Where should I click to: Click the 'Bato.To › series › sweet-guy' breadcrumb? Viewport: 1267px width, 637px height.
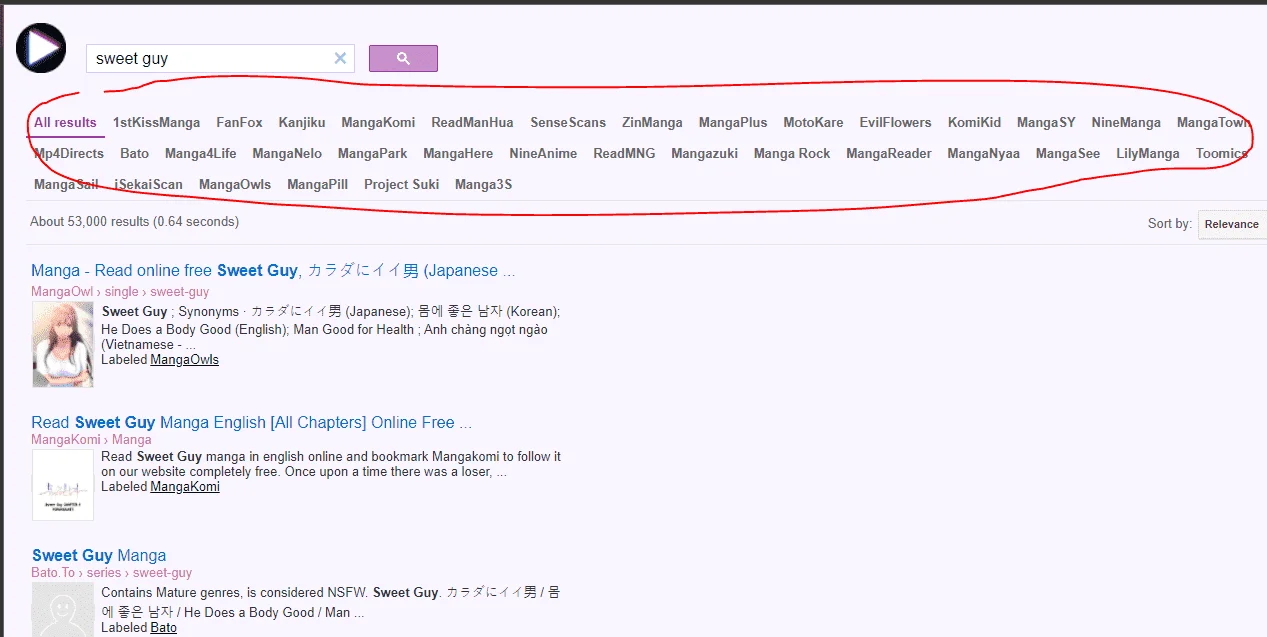[x=112, y=573]
